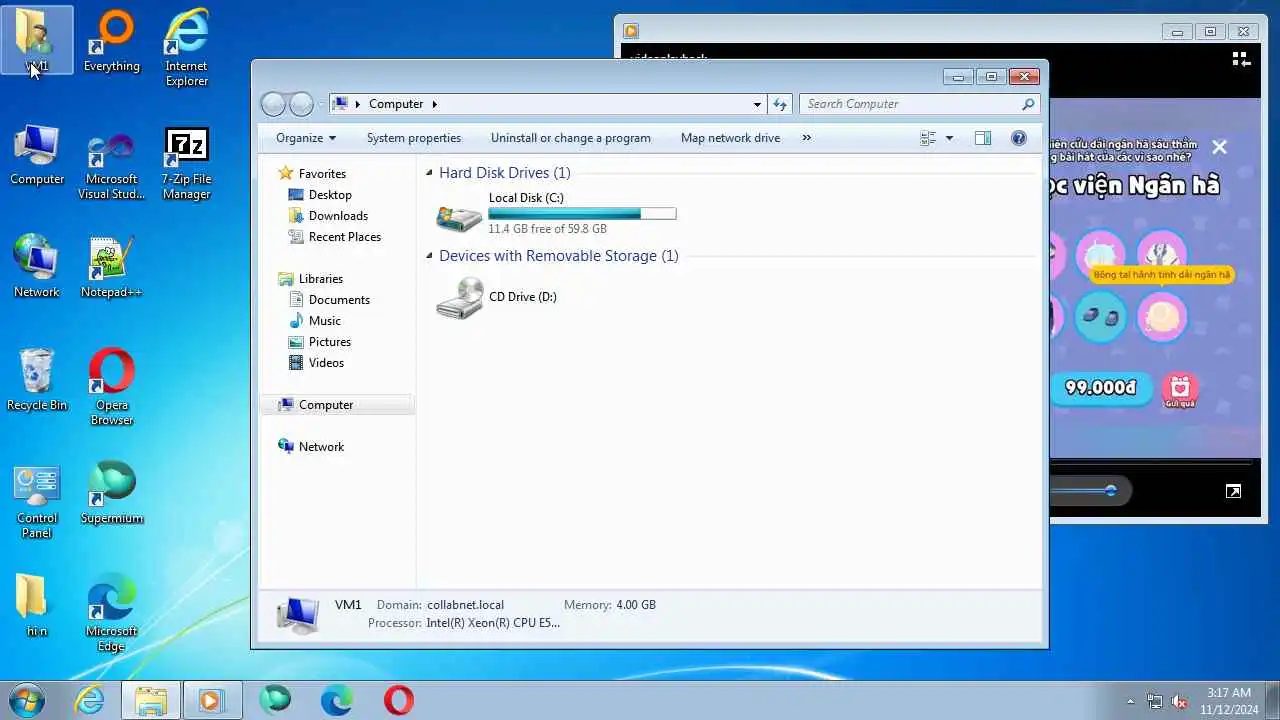Open the VM1 user folder desktop icon
The width and height of the screenshot is (1280, 720).
click(x=37, y=40)
